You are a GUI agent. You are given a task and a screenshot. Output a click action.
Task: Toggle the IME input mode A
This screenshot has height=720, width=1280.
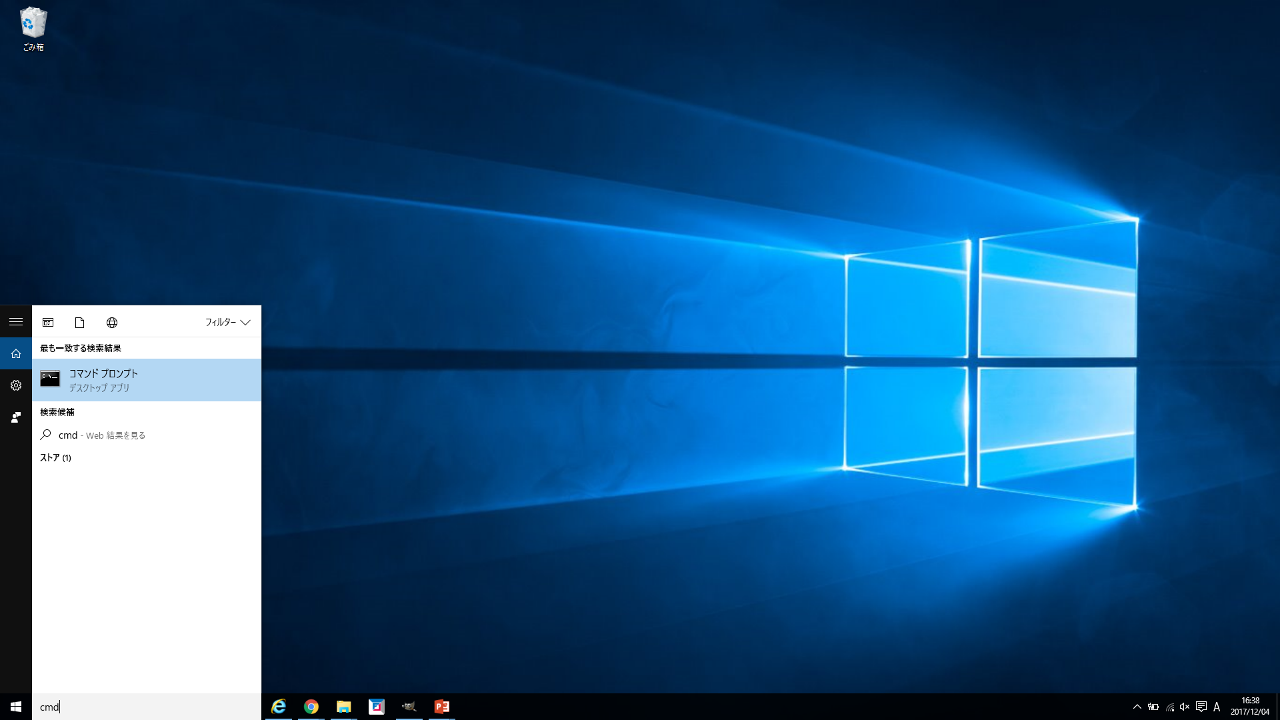(x=1217, y=707)
